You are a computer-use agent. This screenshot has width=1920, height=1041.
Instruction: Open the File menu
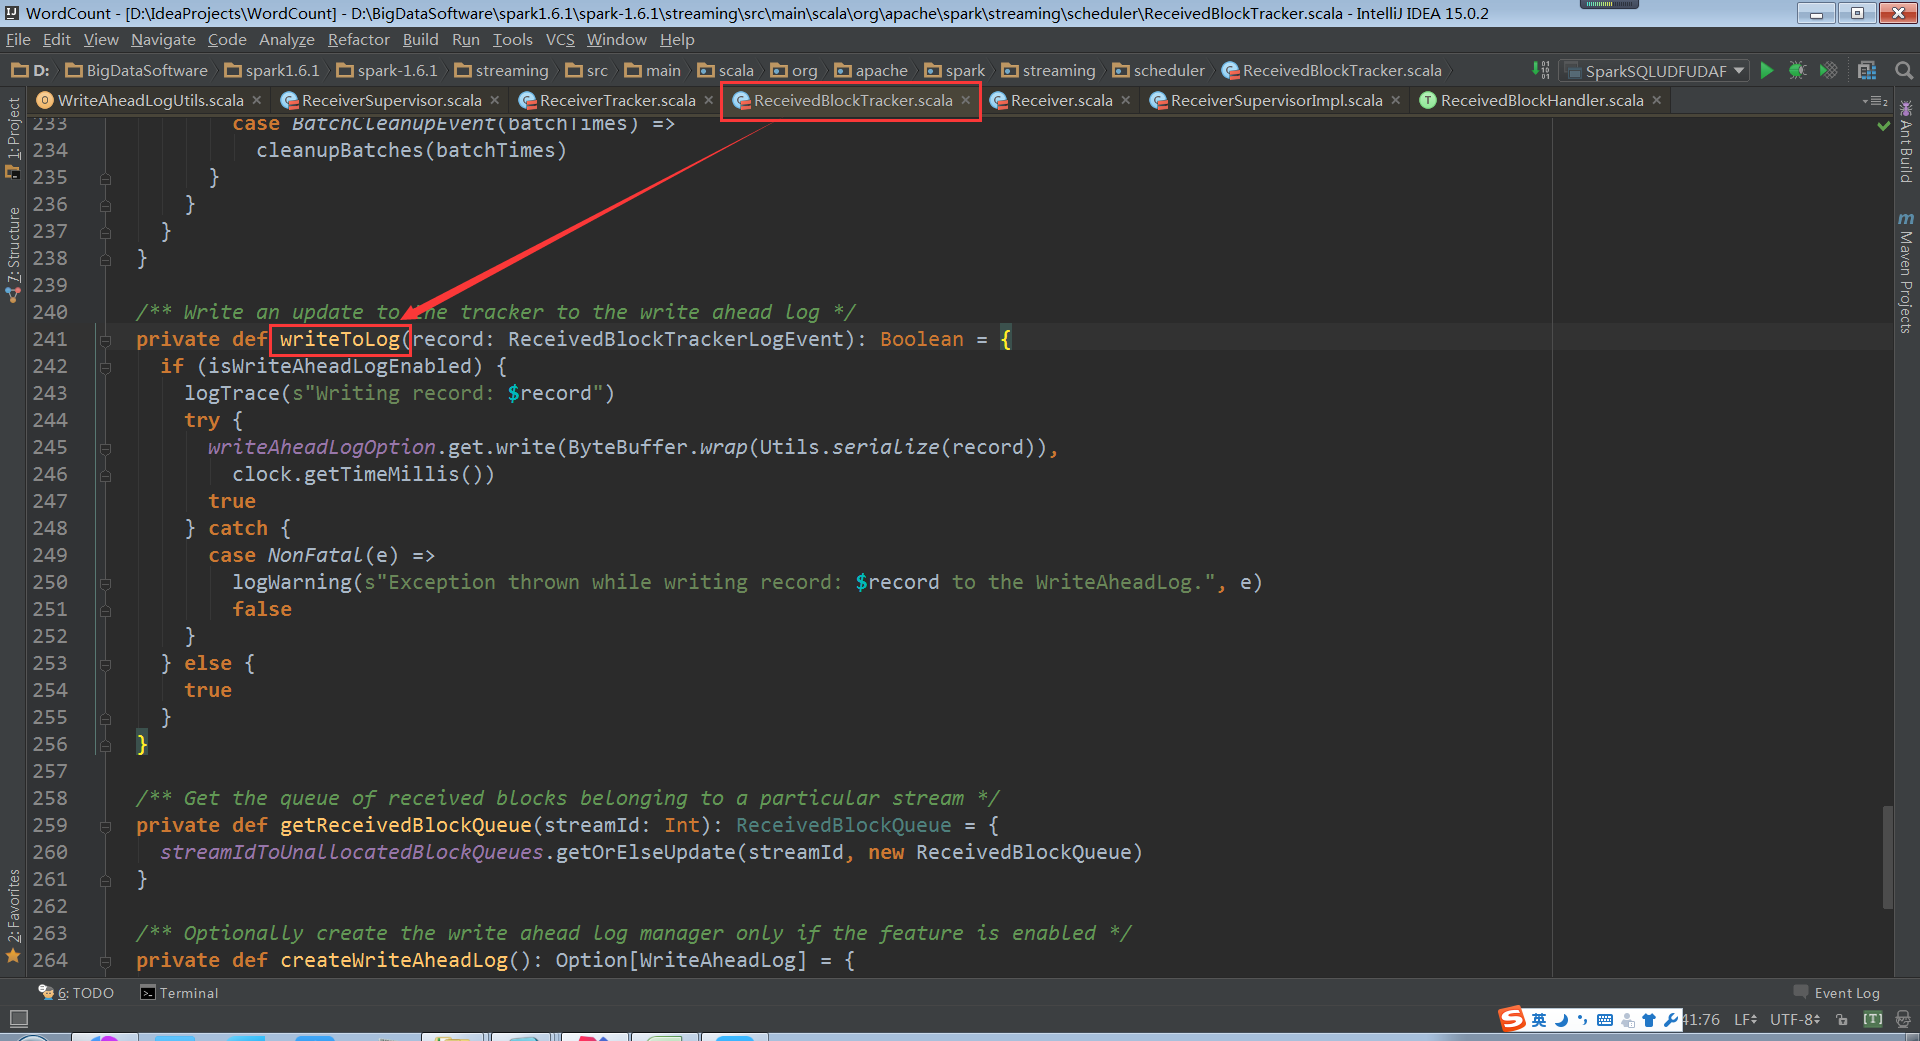[x=18, y=40]
